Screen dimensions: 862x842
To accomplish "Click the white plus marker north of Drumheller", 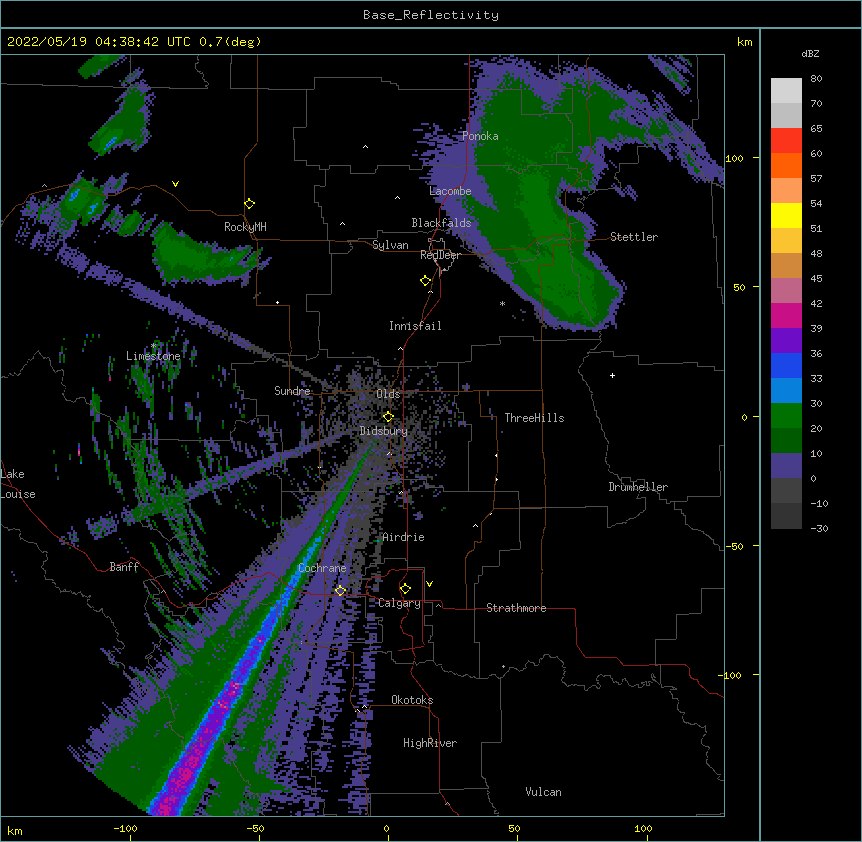I will [x=612, y=375].
